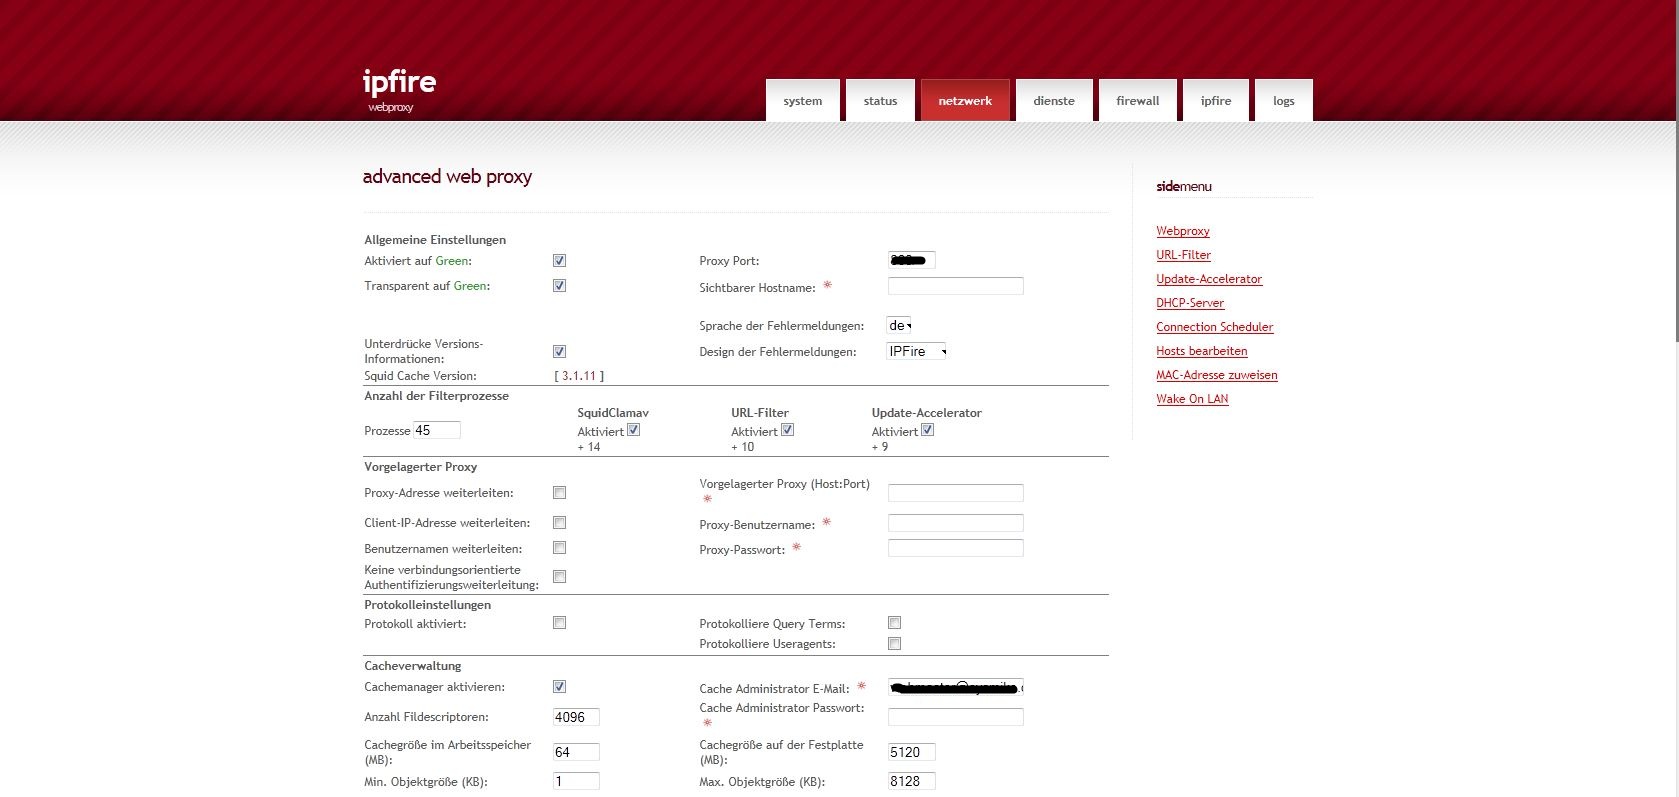The image size is (1679, 797).
Task: Select the dienste navigation tab
Action: (1053, 101)
